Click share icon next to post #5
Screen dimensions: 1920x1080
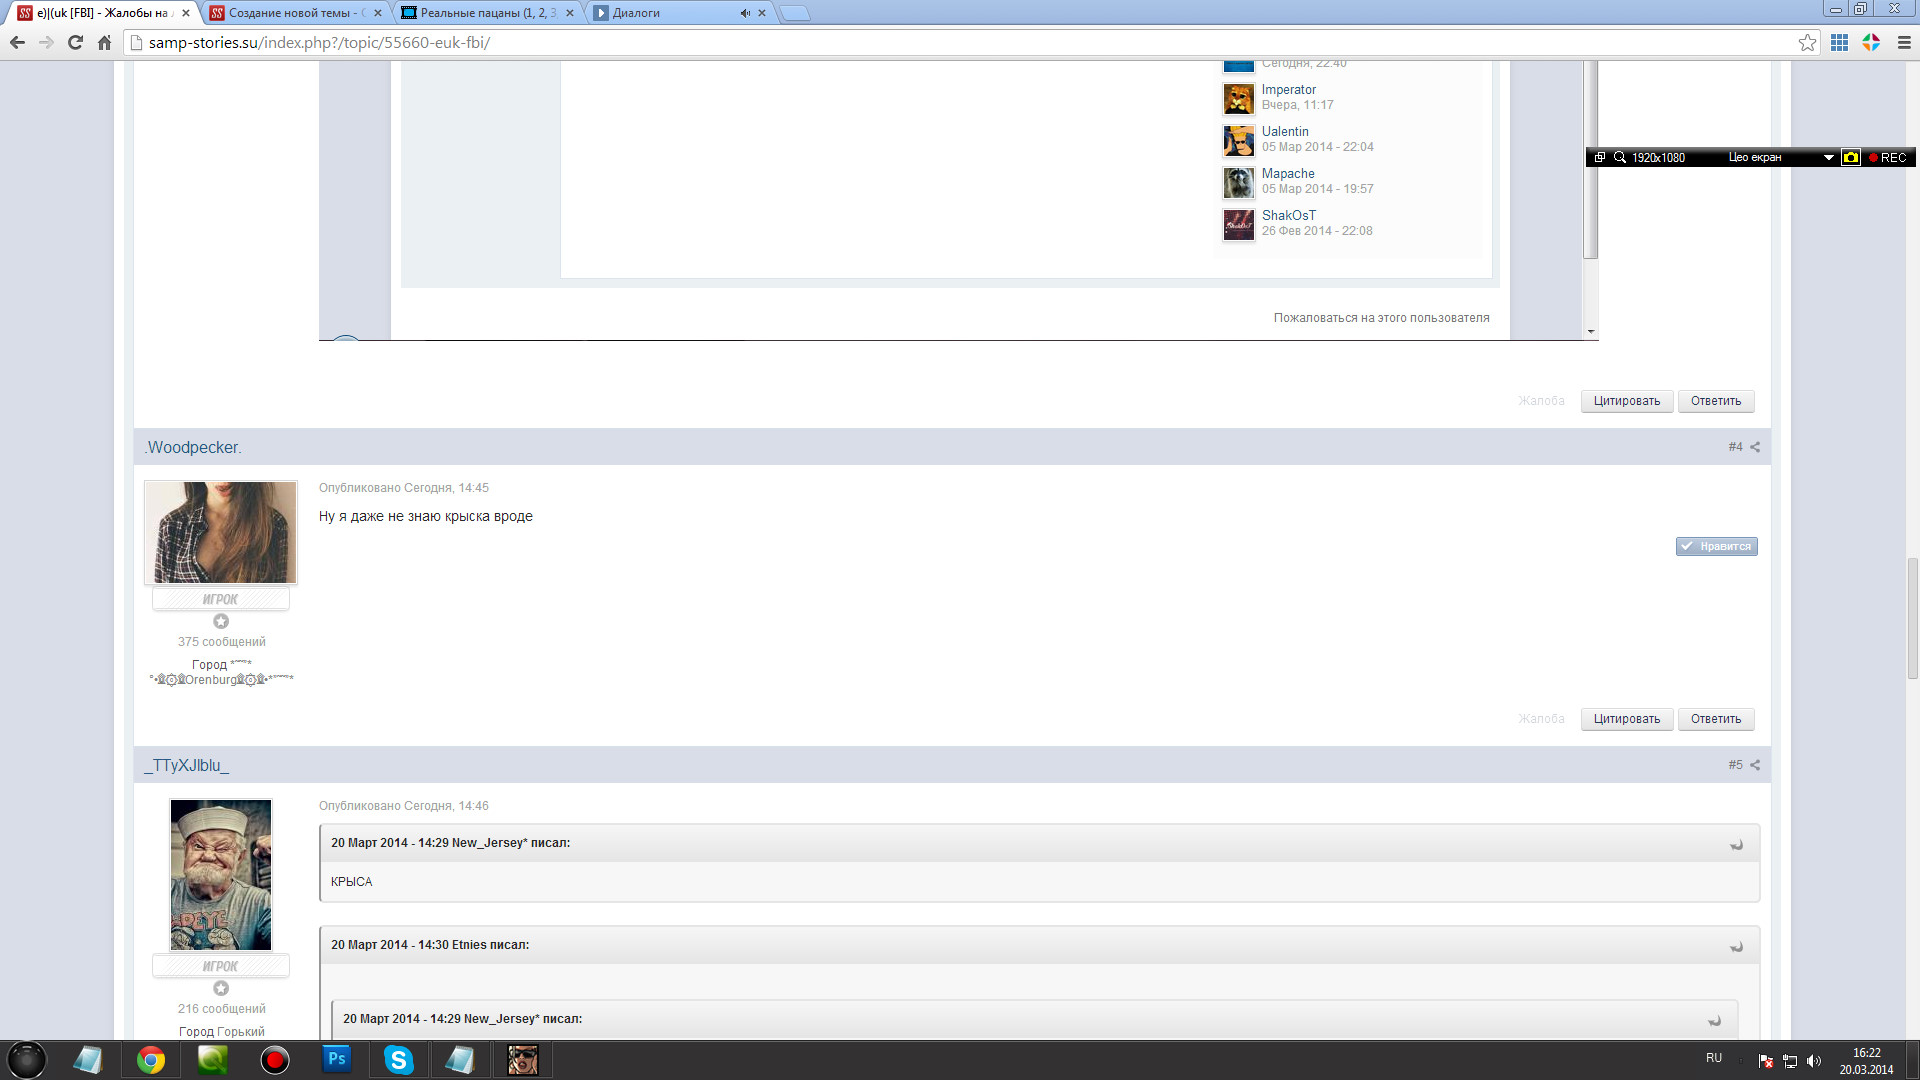tap(1755, 765)
